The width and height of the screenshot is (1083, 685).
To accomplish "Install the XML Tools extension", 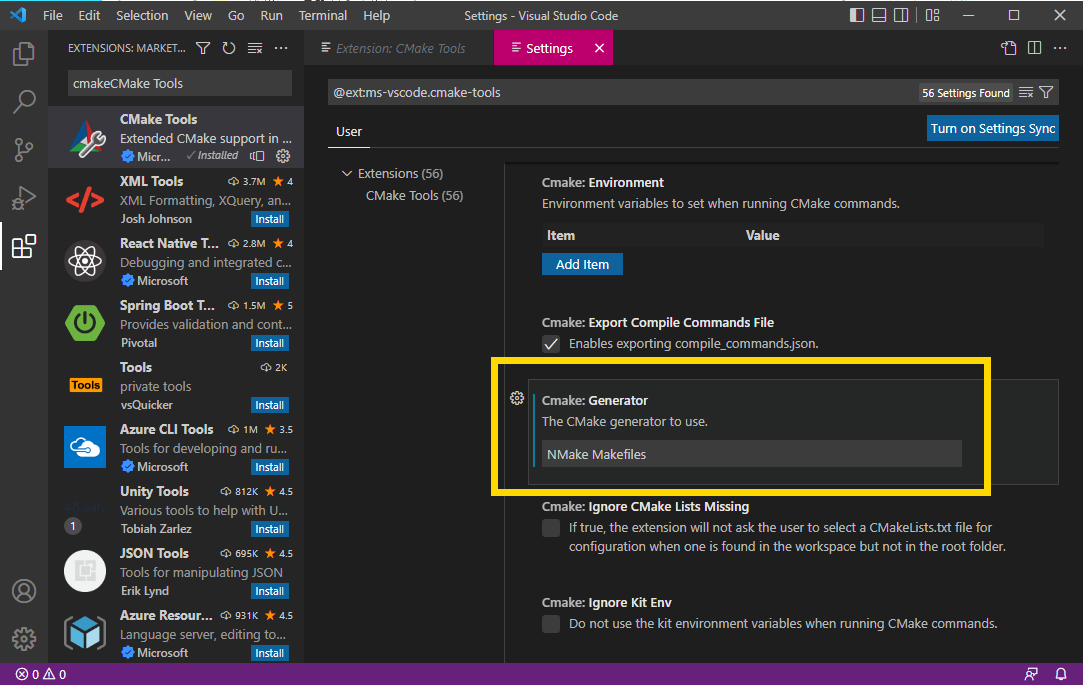I will [x=269, y=219].
